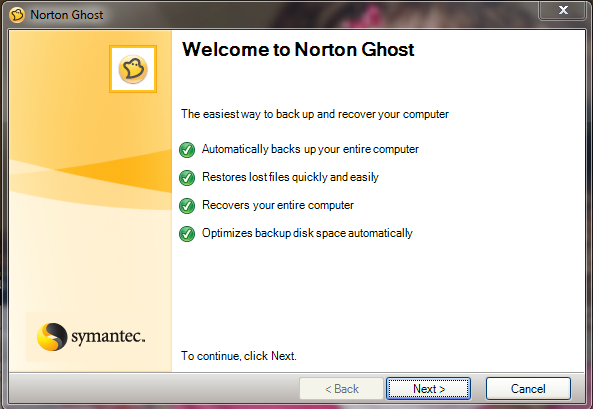Click 'Automatically backs up your entire computer' text
Viewport: 594px width, 410px height.
[310, 149]
